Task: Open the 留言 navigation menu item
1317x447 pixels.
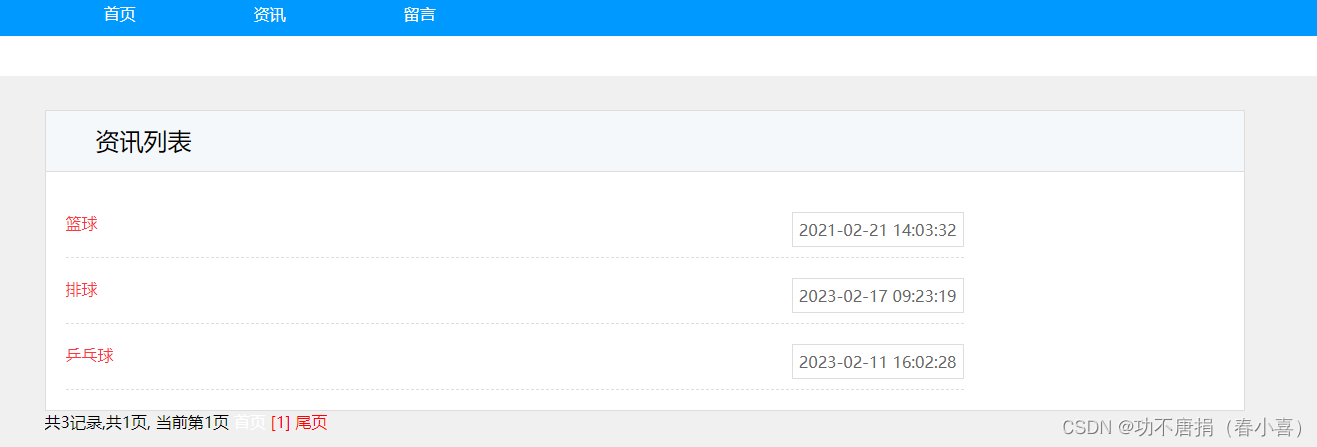Action: click(x=420, y=15)
